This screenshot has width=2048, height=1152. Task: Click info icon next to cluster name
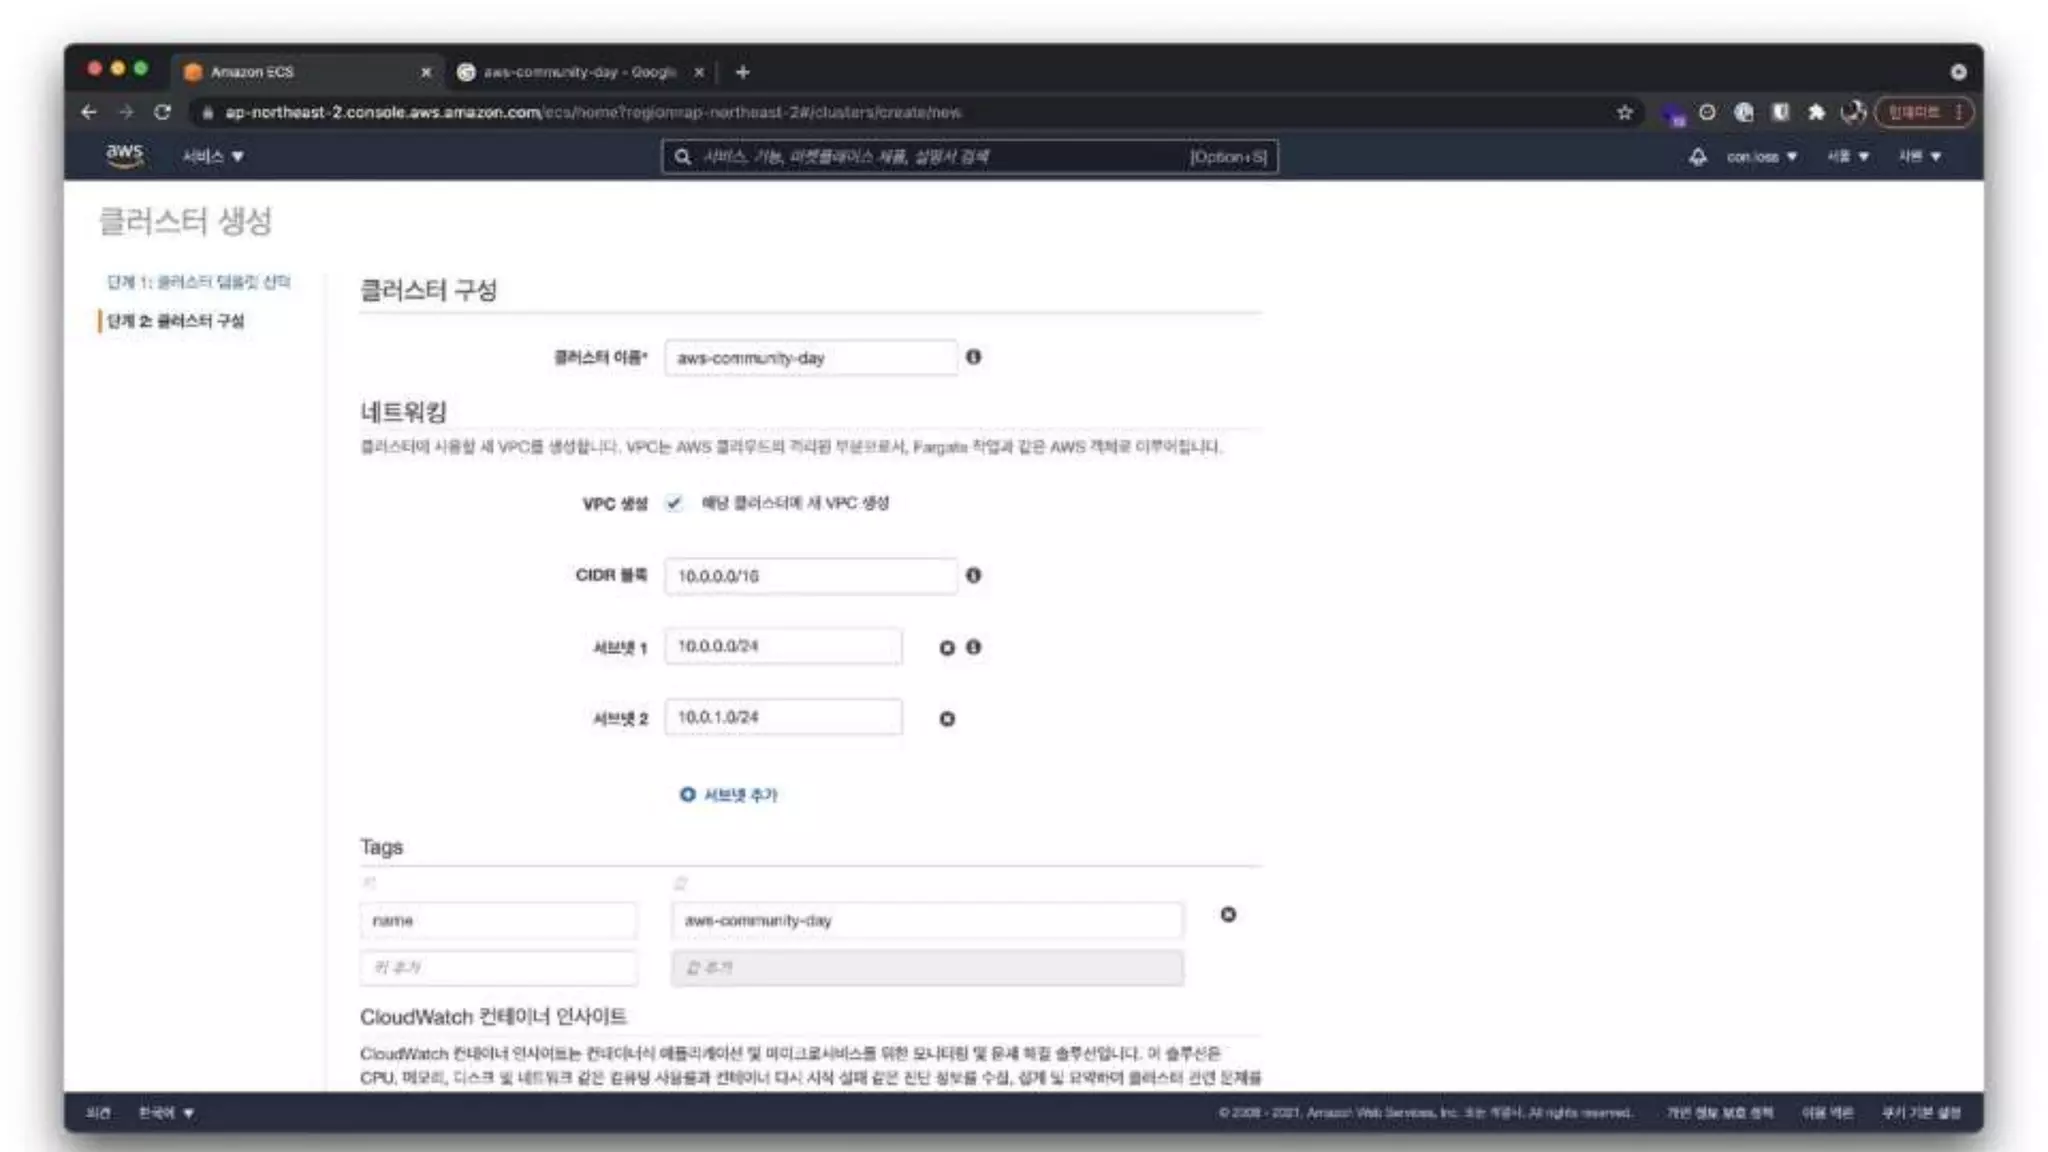coord(973,357)
